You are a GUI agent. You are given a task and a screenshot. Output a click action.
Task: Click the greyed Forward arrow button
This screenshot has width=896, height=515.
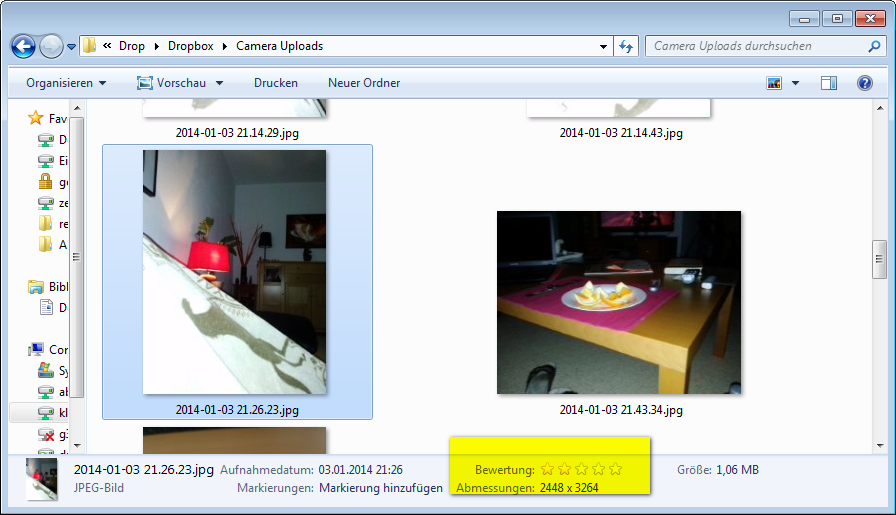point(51,46)
